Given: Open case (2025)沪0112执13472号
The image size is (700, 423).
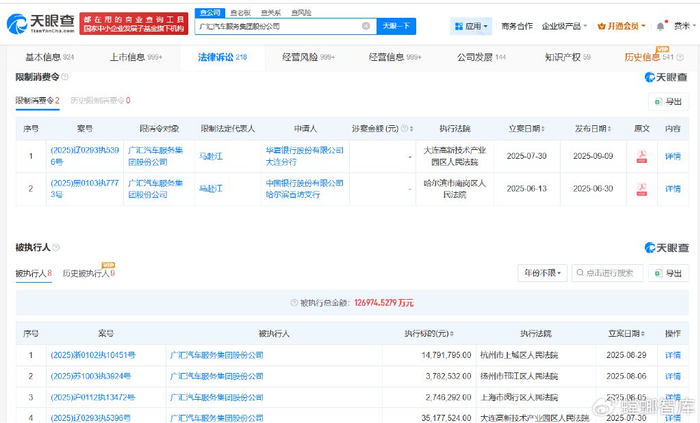Looking at the screenshot, I should point(92,397).
